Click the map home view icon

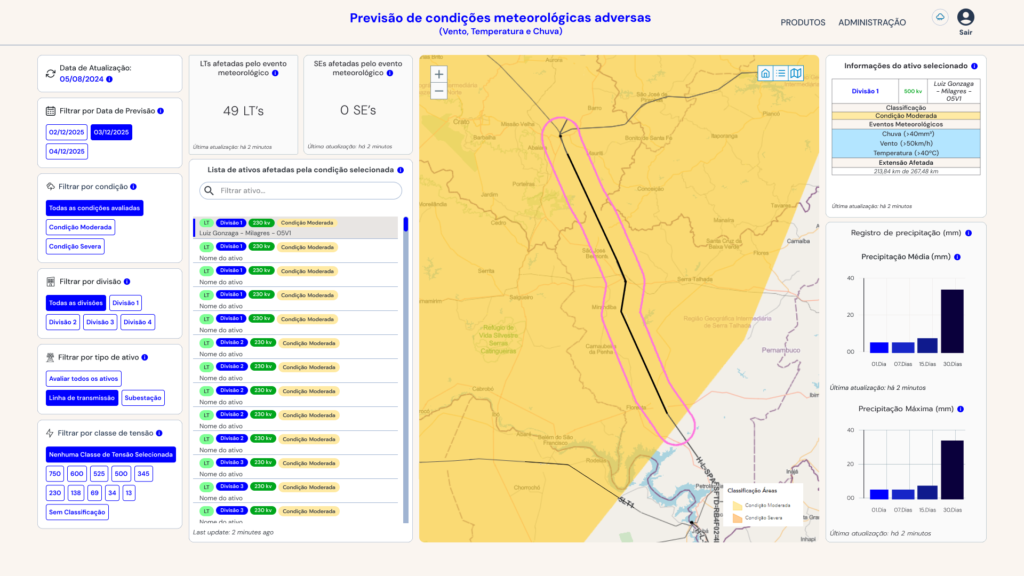[x=765, y=73]
